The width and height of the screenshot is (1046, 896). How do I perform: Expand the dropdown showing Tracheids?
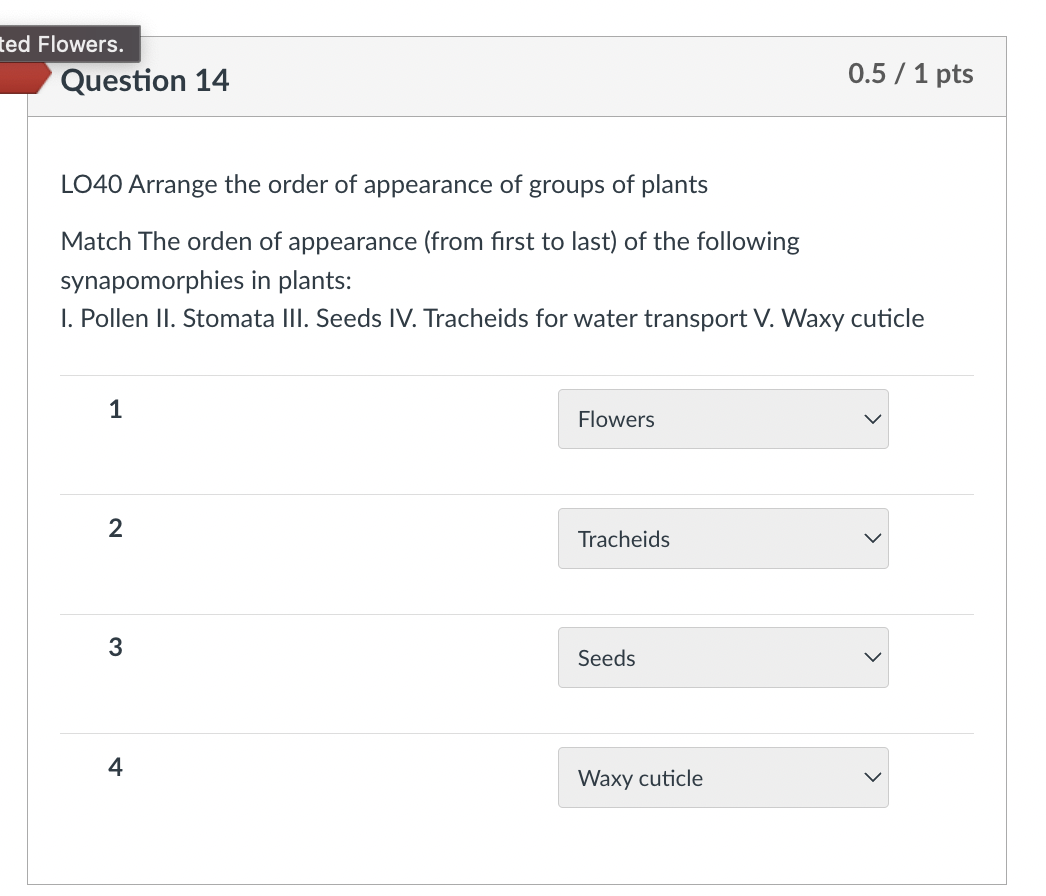coord(722,539)
